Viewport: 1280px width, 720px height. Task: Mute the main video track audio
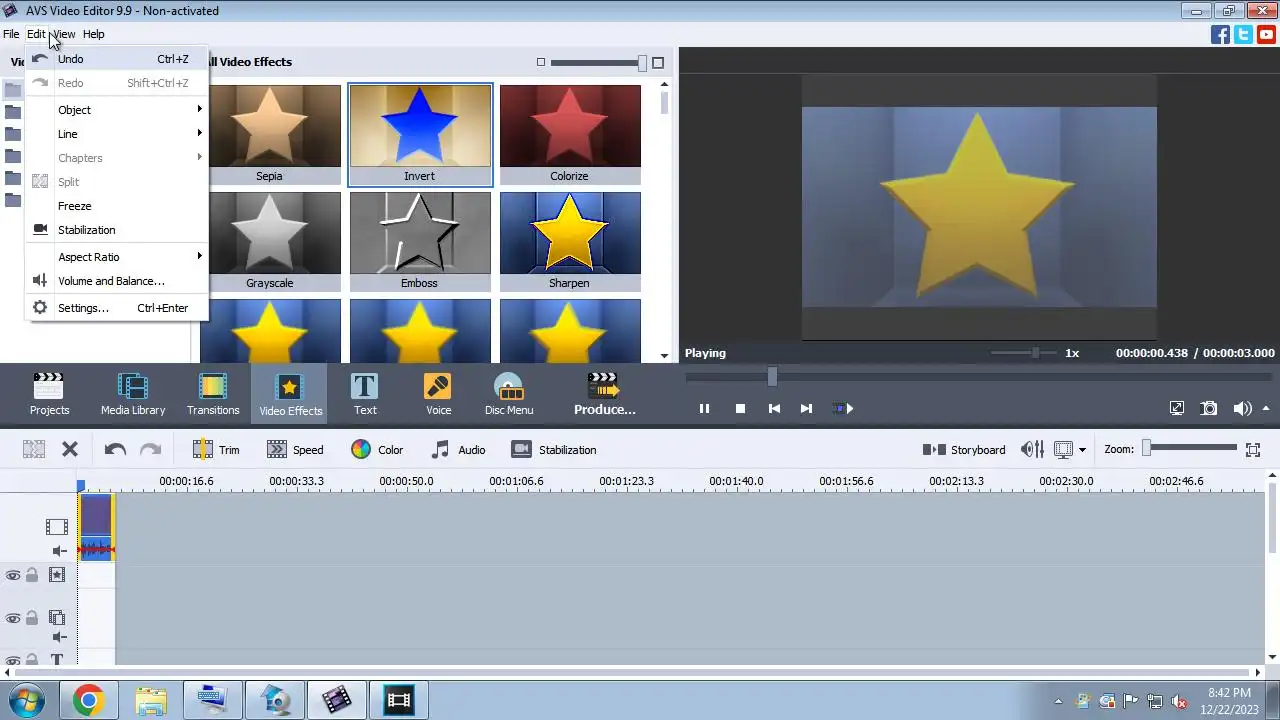point(58,551)
